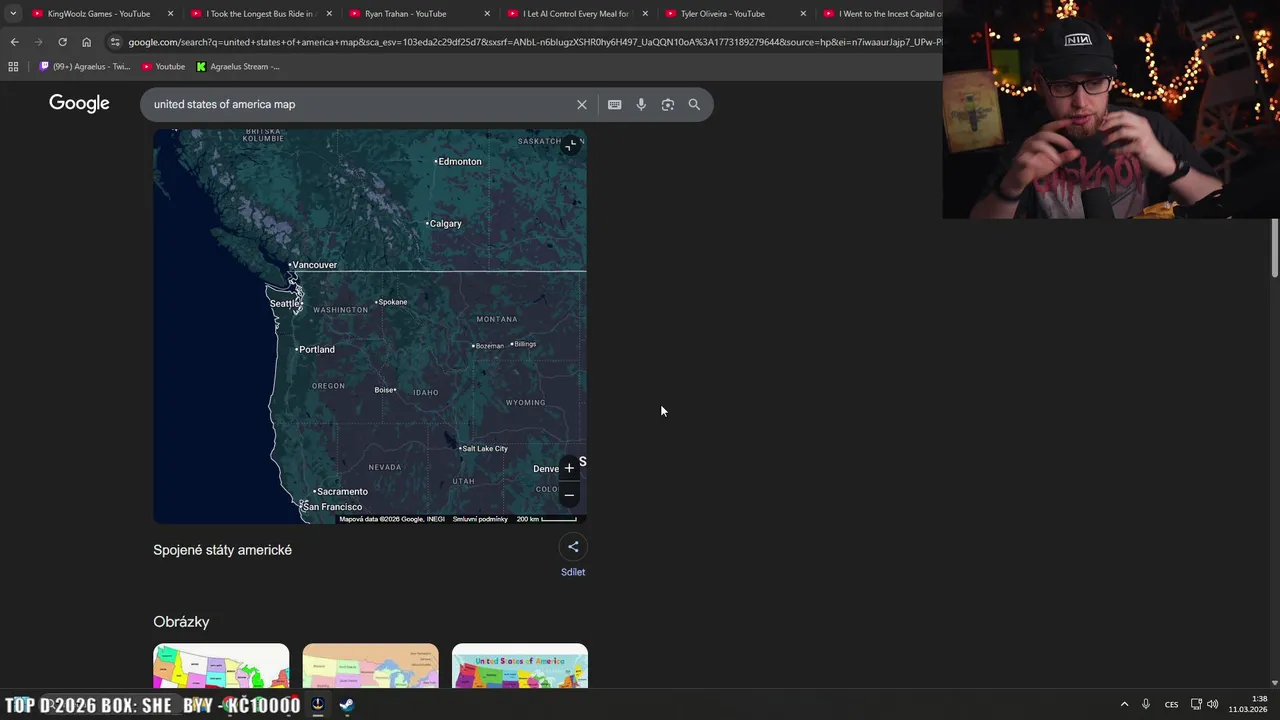Open the on-screen keyboard input tool
Image resolution: width=1280 pixels, height=720 pixels.
coord(614,104)
